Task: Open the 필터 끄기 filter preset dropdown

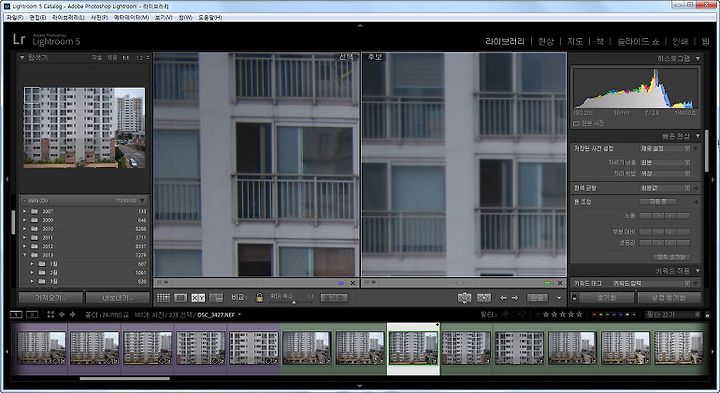Action: pyautogui.click(x=673, y=314)
